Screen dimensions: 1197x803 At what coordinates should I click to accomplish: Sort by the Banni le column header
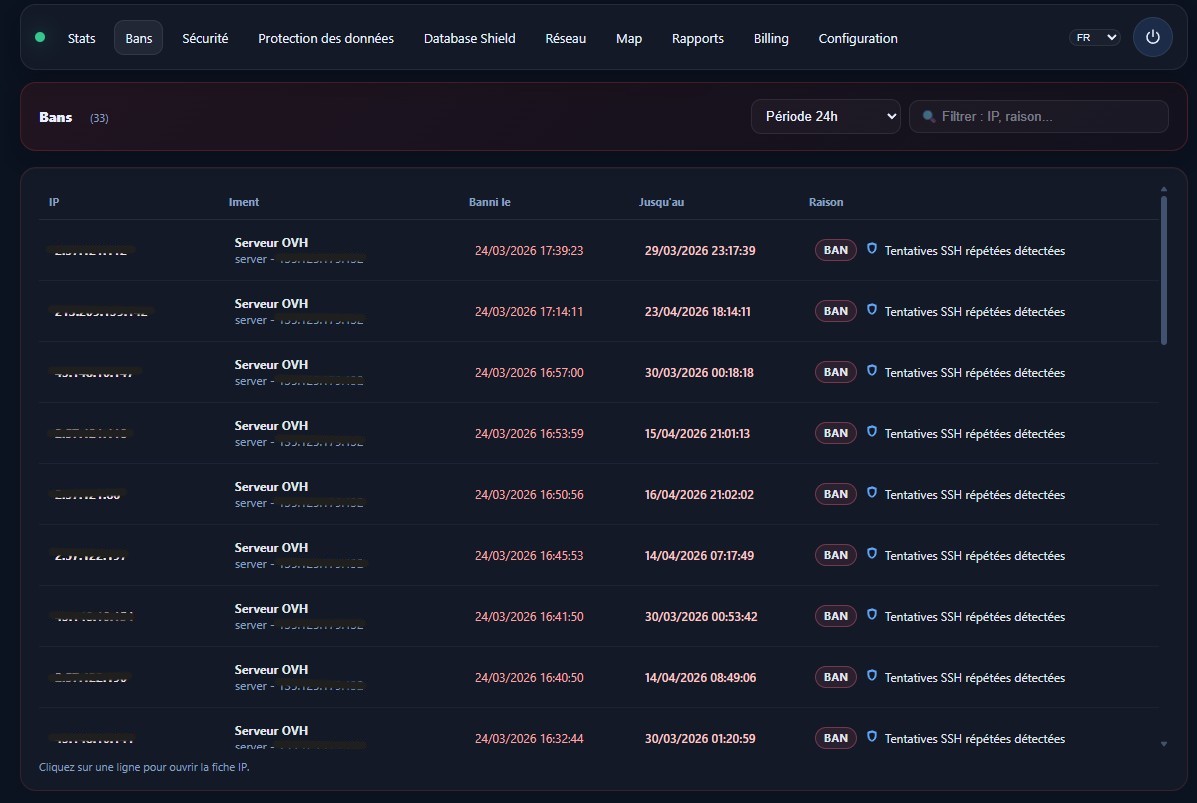coord(490,202)
